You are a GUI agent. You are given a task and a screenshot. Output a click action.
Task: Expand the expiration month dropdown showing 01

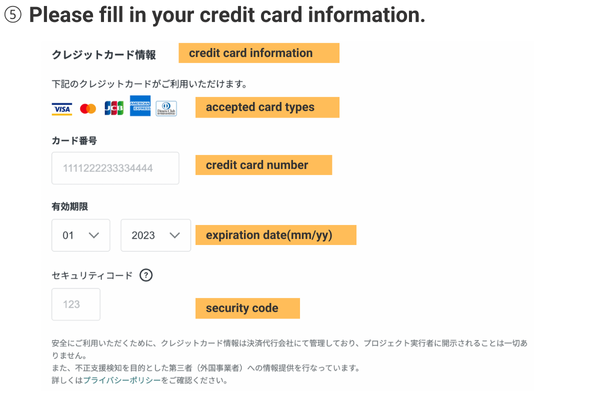tap(81, 236)
